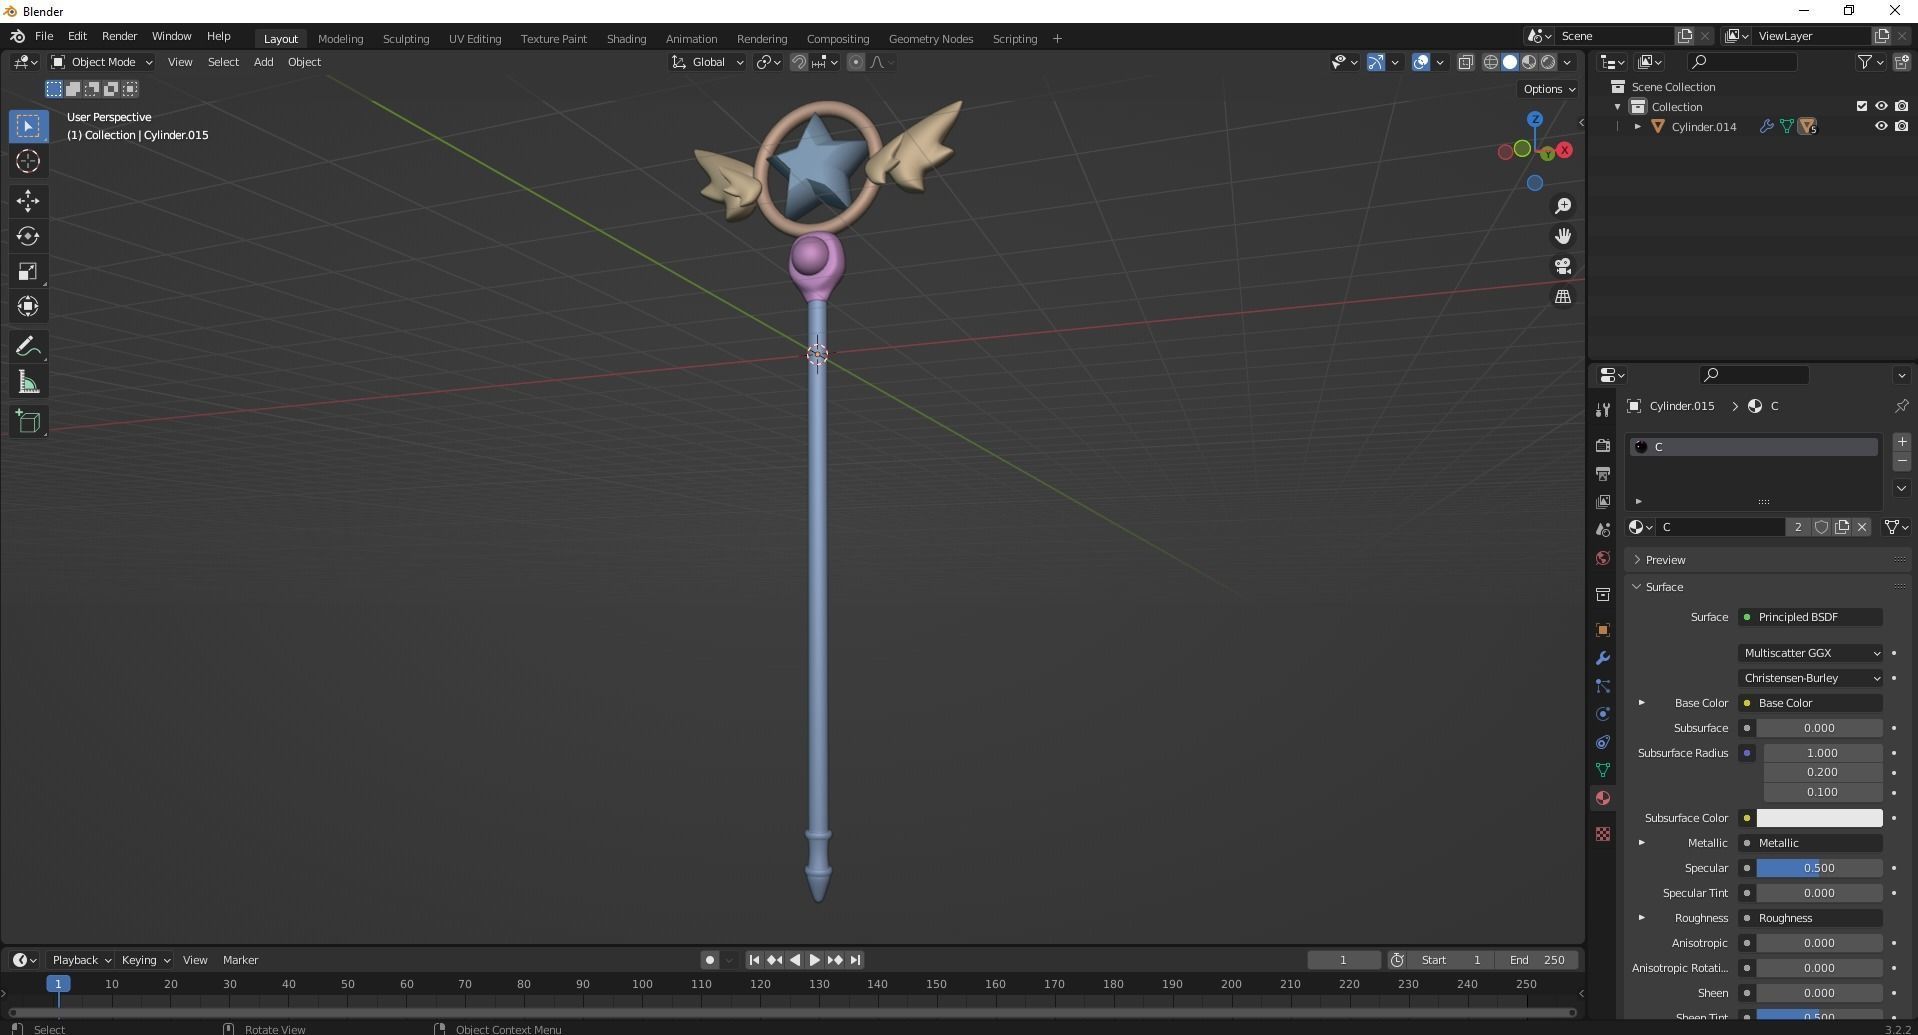
Task: Open the Multiscatter GGX distribution dropdown
Action: (x=1810, y=653)
